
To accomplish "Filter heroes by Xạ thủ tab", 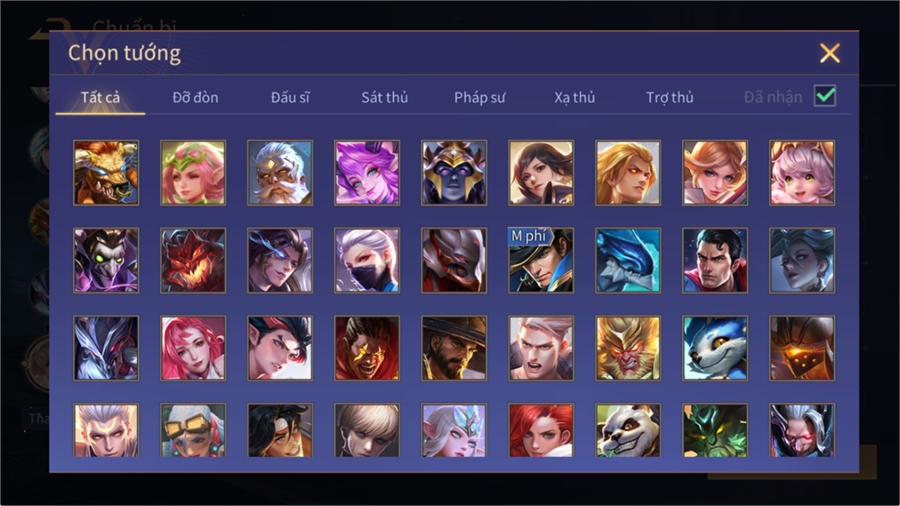I will coord(575,98).
